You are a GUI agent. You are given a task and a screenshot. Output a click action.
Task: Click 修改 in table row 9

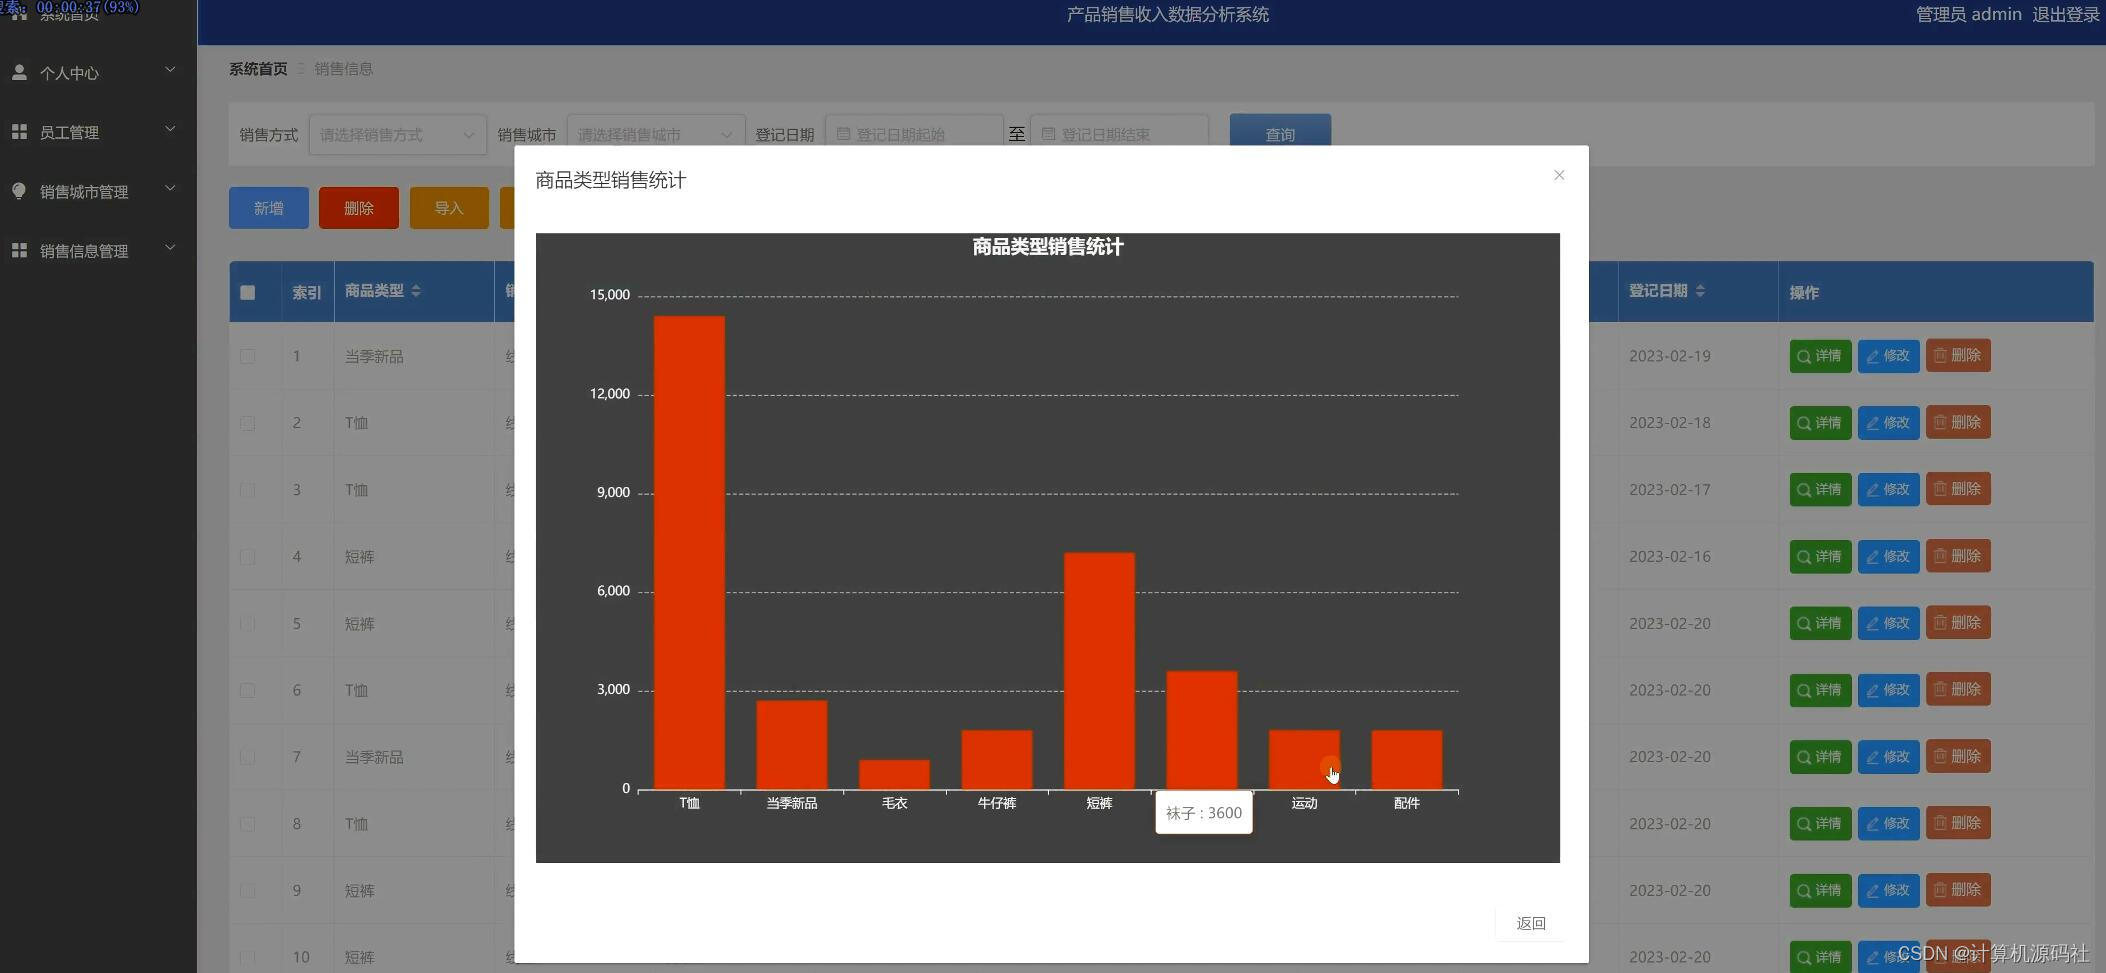[1888, 891]
